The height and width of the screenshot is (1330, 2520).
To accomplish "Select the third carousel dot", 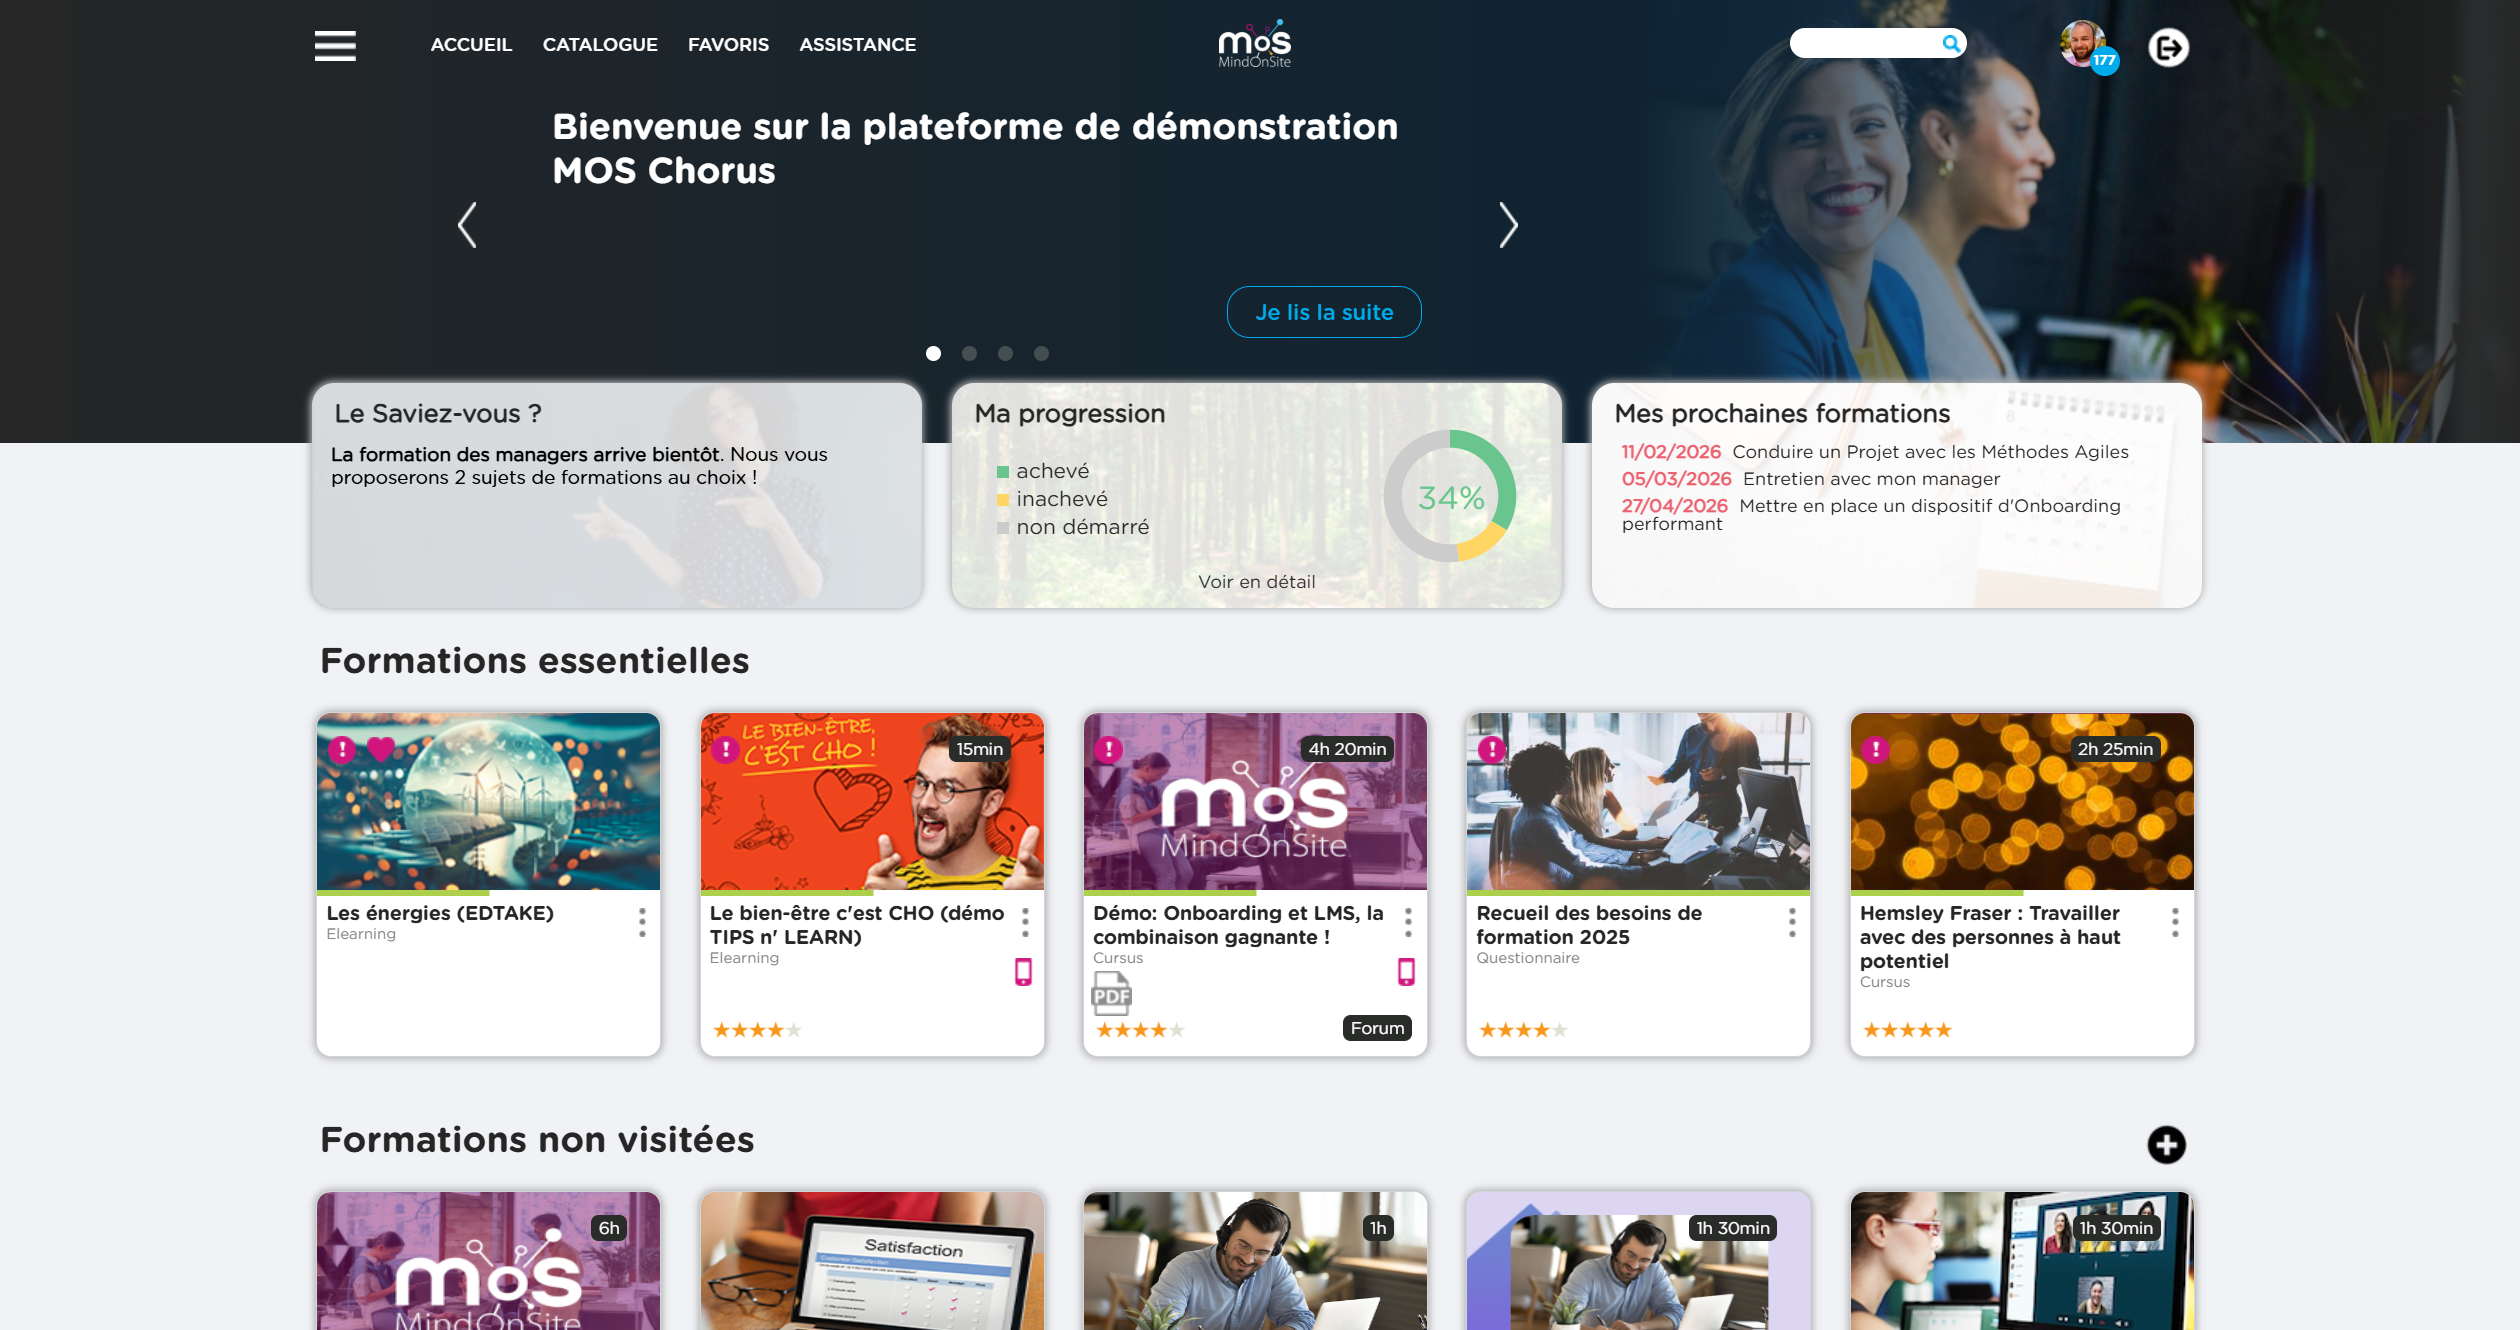I will pos(1005,353).
